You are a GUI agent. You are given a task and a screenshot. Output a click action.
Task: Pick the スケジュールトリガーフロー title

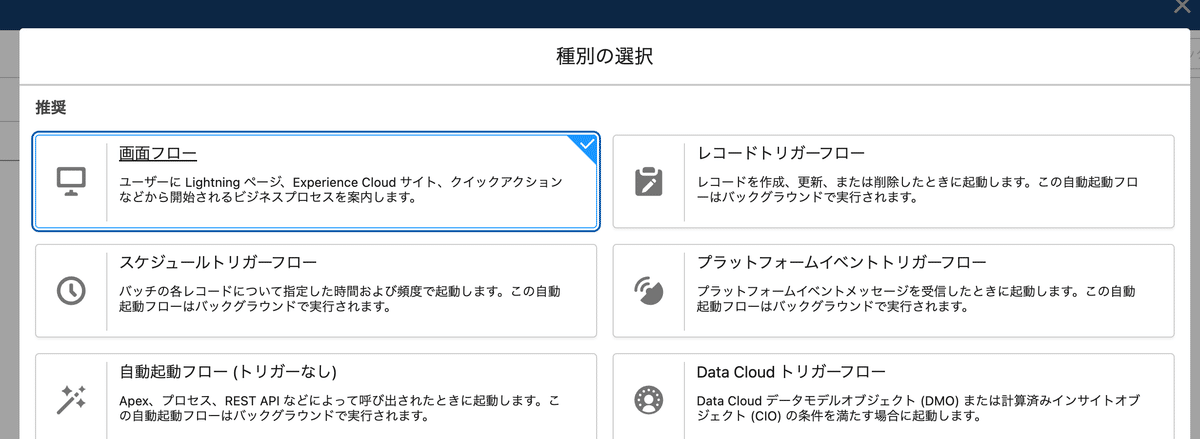pyautogui.click(x=218, y=263)
